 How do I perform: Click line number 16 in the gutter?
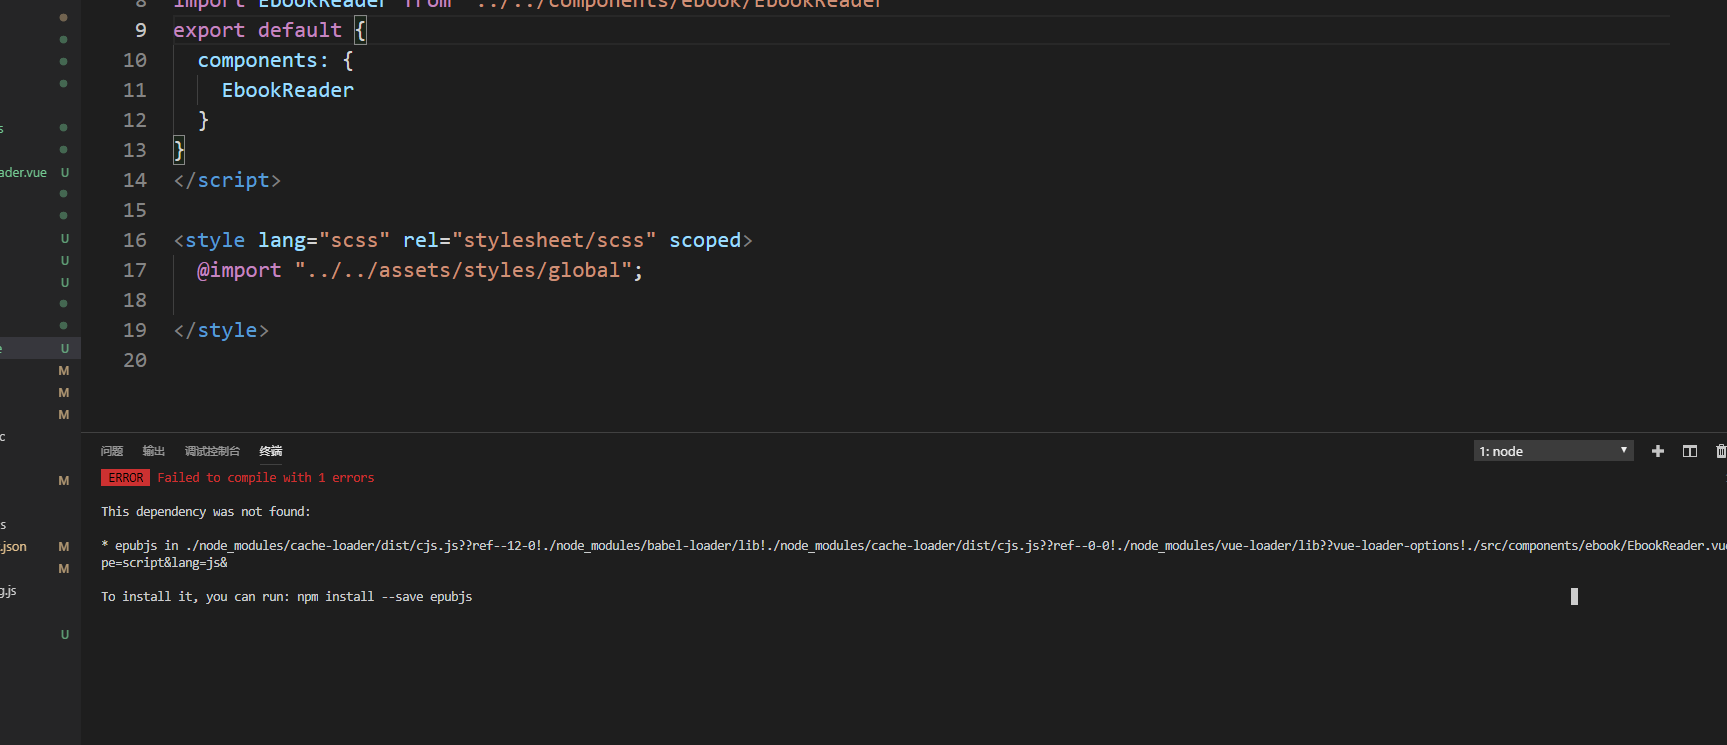[135, 240]
